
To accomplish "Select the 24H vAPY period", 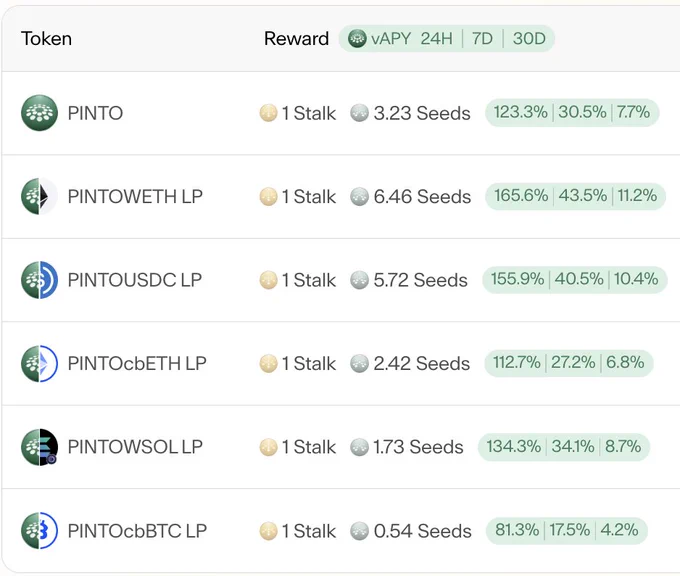I will pyautogui.click(x=436, y=39).
